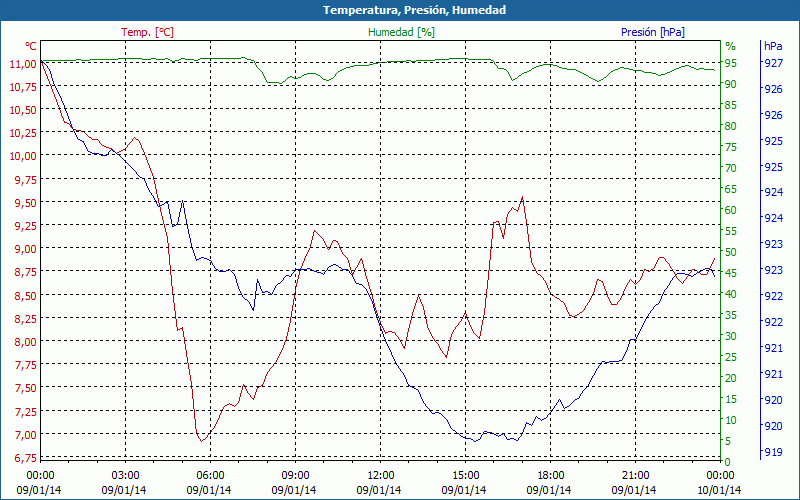
Task: Click the '06:00' time axis label
Action: 210,476
